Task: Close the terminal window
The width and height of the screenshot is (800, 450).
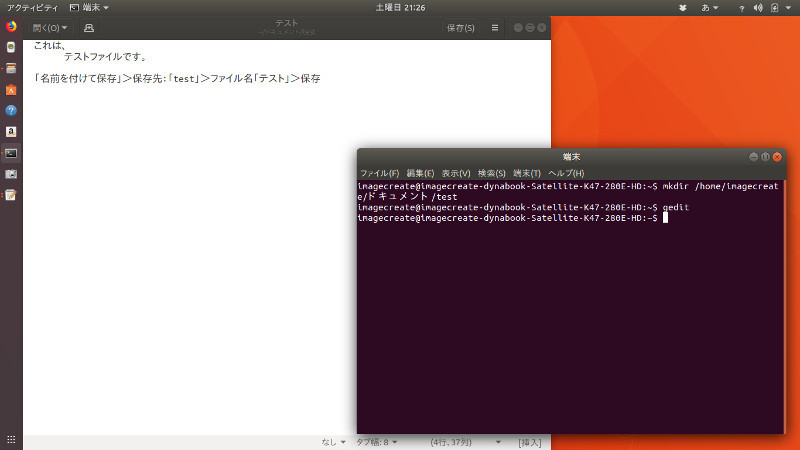Action: tap(777, 157)
